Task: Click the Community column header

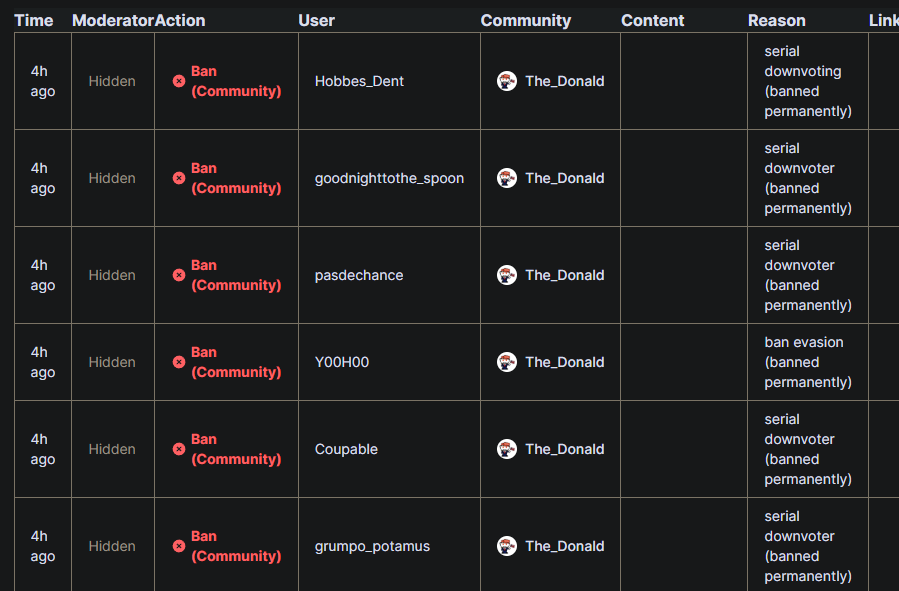Action: [525, 20]
